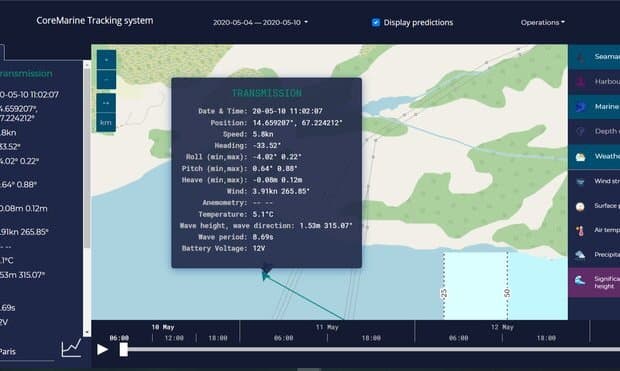620x371 pixels.
Task: Click the 11 May date label on timeline
Action: (x=327, y=327)
